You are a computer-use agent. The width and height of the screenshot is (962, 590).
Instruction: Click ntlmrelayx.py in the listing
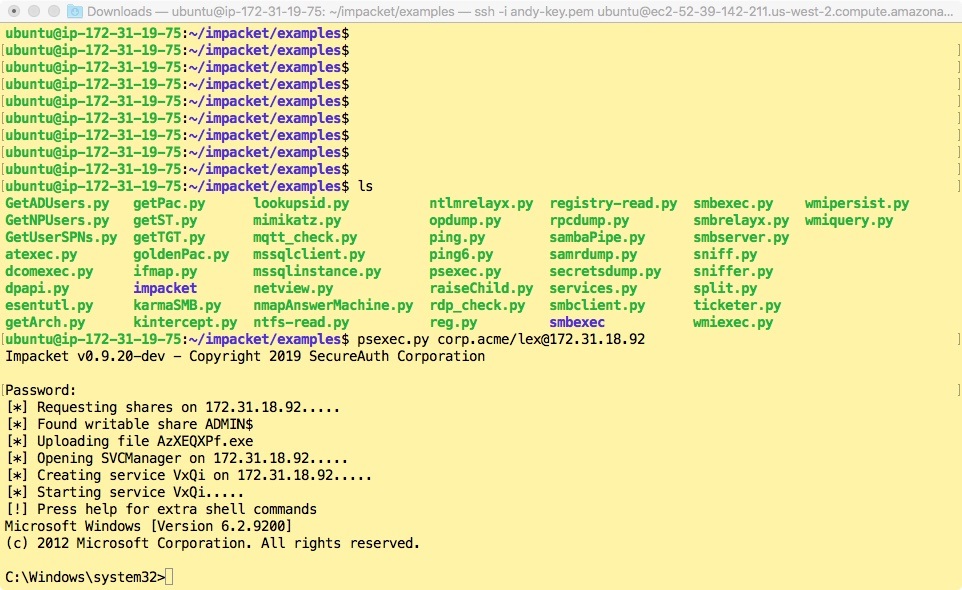pos(481,204)
